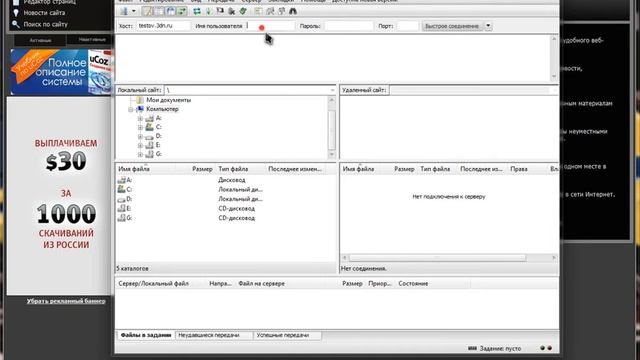The image size is (640, 360).
Task: Click the uCoz Полное описание системы banner
Action: click(61, 72)
